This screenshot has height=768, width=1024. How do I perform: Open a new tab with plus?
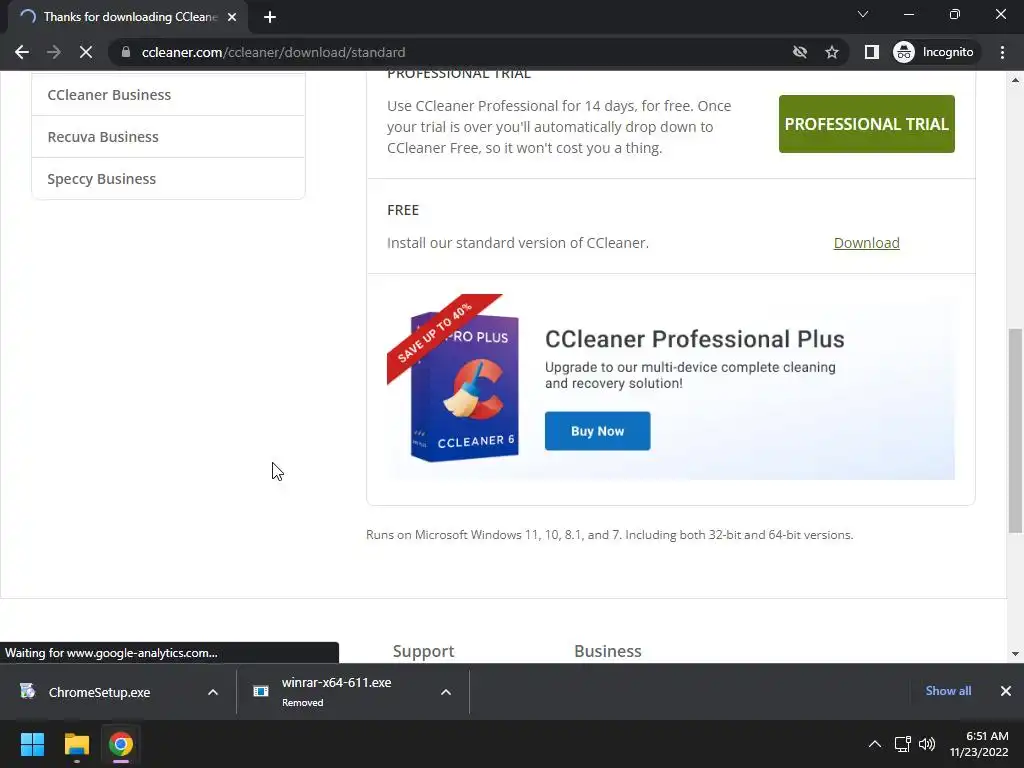[270, 17]
